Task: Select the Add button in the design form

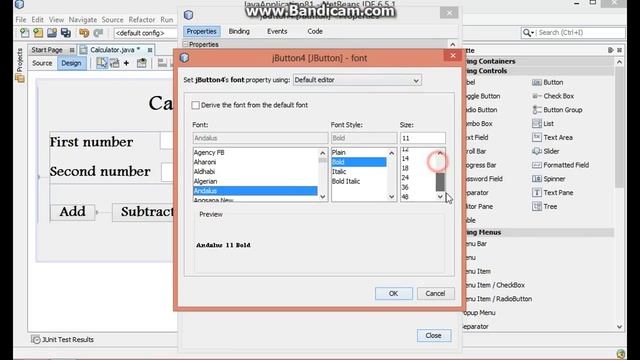Action: coord(73,212)
